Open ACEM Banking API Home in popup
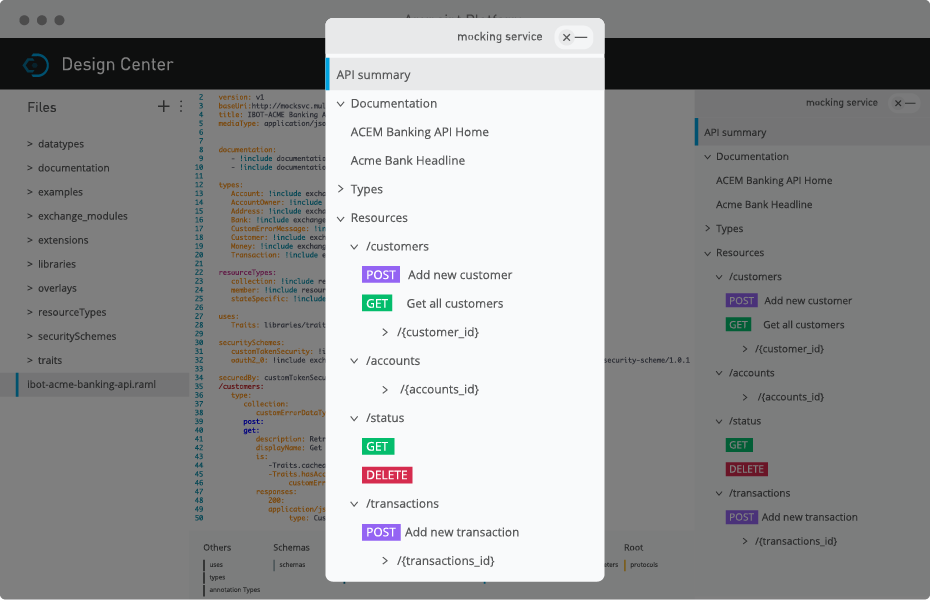The height and width of the screenshot is (600, 930). pyautogui.click(x=419, y=132)
